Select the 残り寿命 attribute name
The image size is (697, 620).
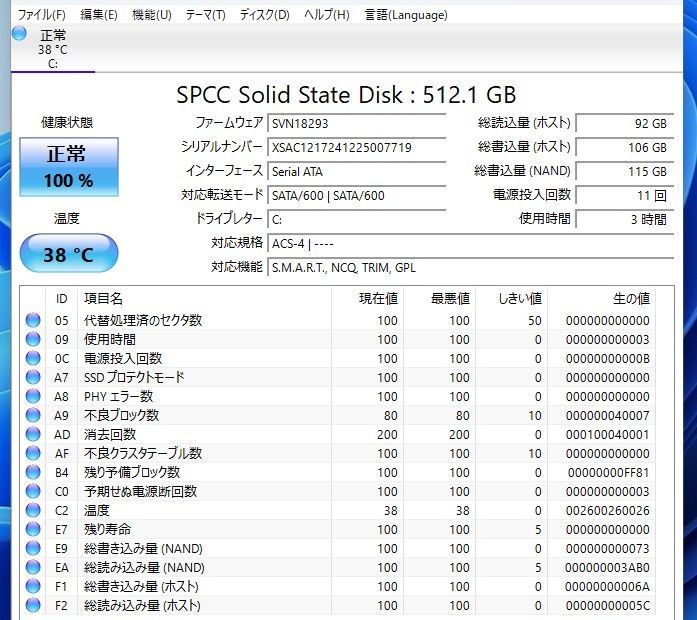pyautogui.click(x=108, y=529)
